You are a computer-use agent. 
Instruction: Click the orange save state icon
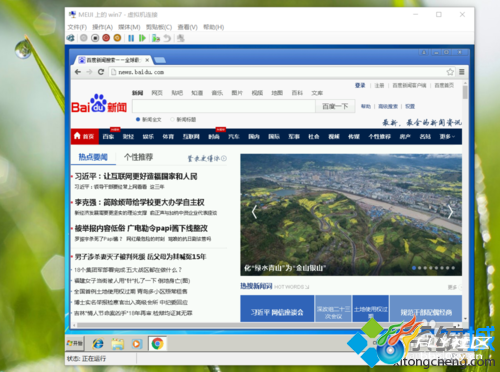117,38
